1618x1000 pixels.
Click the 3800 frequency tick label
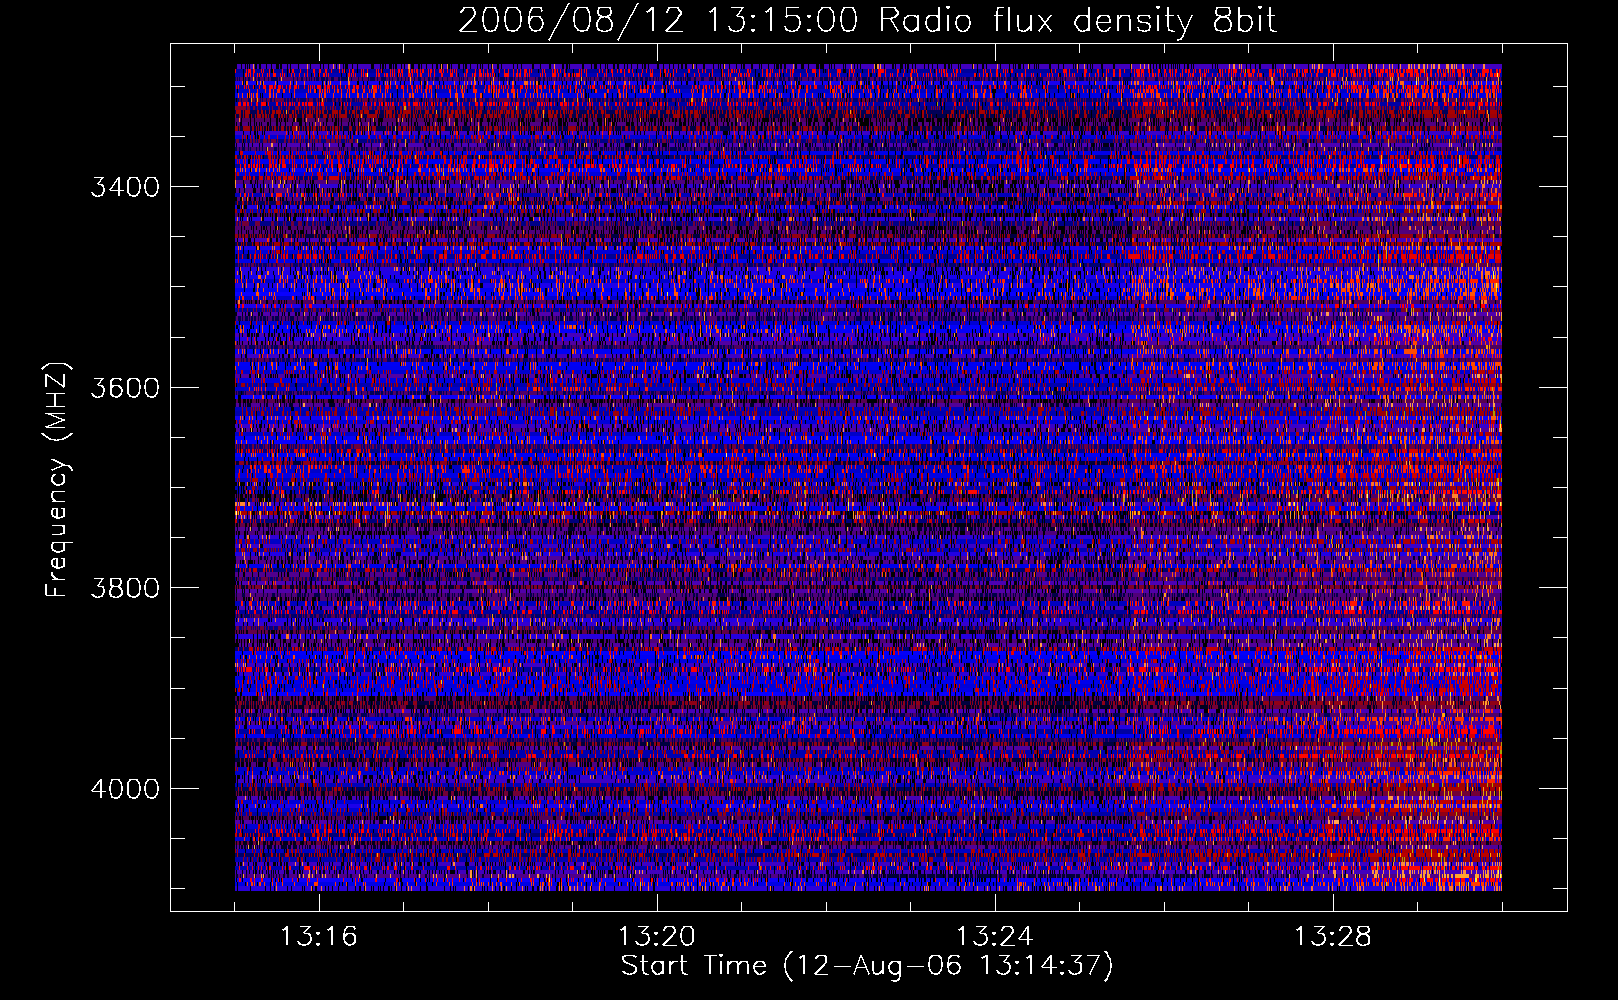tap(125, 587)
